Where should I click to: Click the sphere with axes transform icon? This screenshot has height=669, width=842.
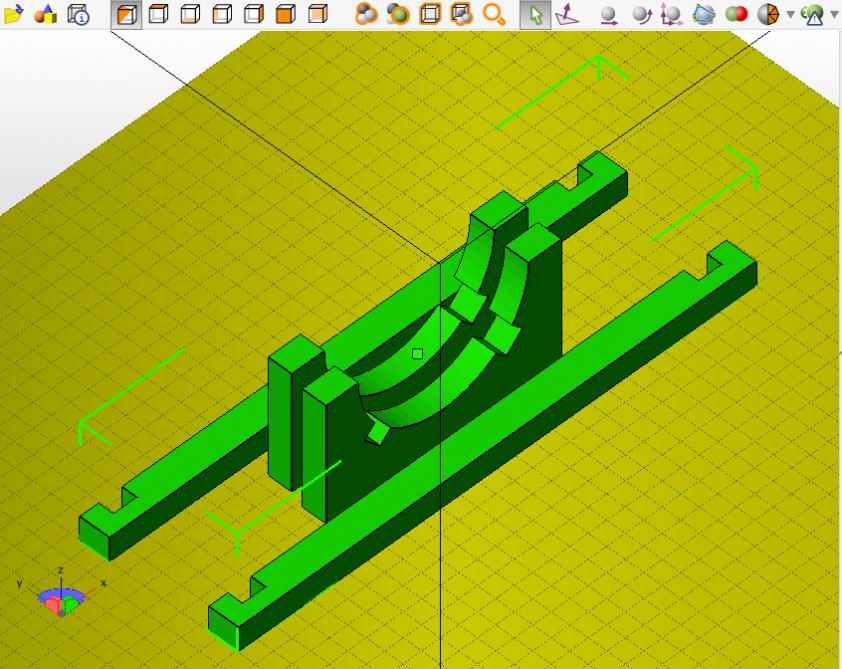click(672, 14)
